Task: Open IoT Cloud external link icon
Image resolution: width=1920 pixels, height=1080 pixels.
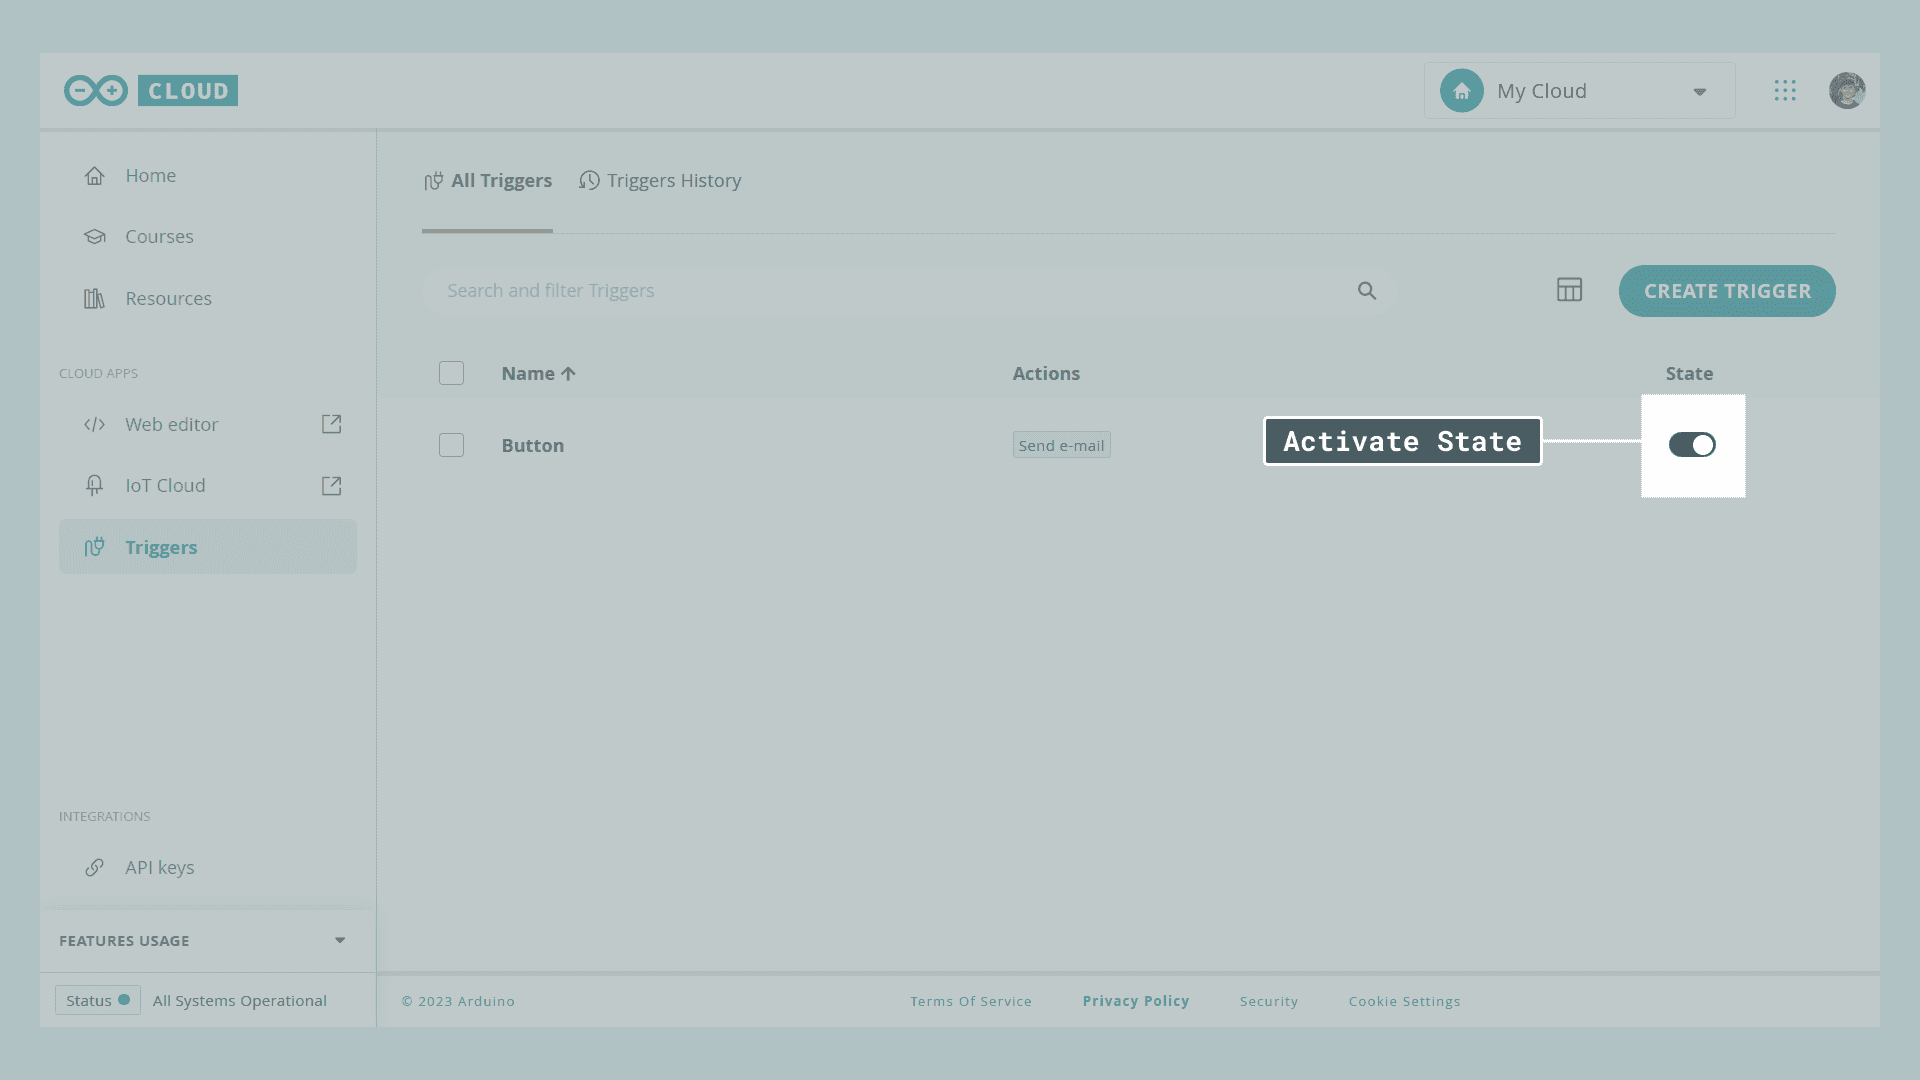Action: point(331,486)
